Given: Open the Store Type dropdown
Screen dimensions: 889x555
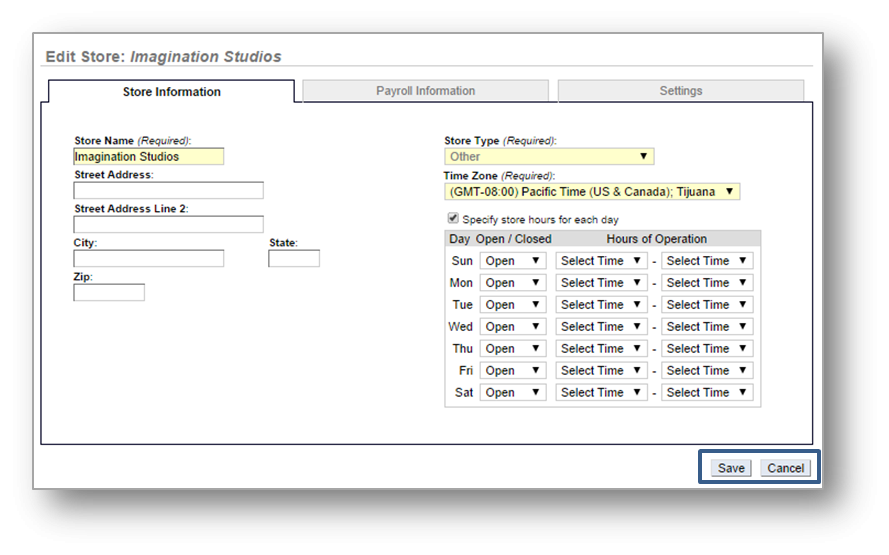Looking at the screenshot, I should [549, 156].
